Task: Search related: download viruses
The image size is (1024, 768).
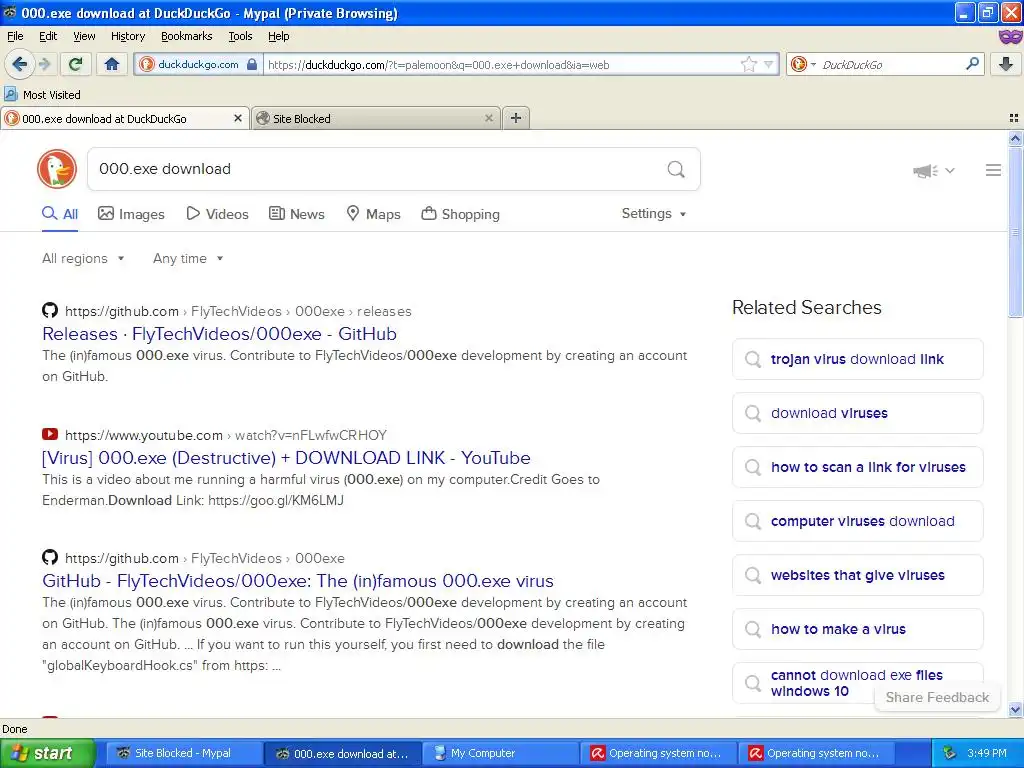Action: point(857,413)
